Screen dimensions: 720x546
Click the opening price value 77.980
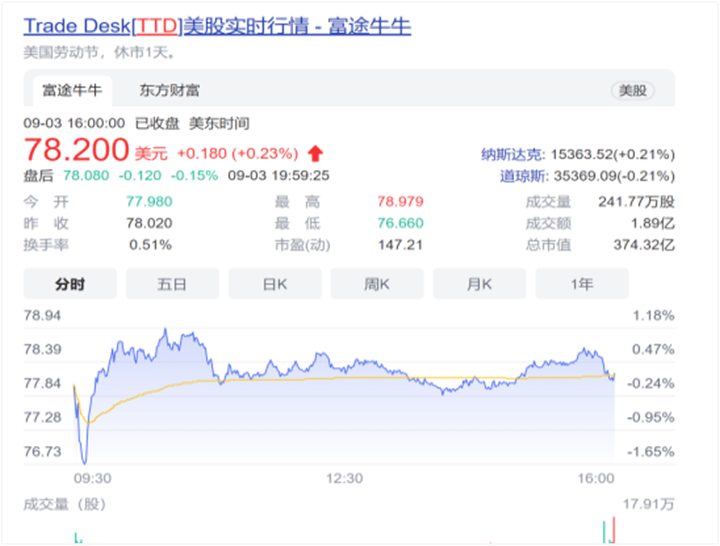149,202
